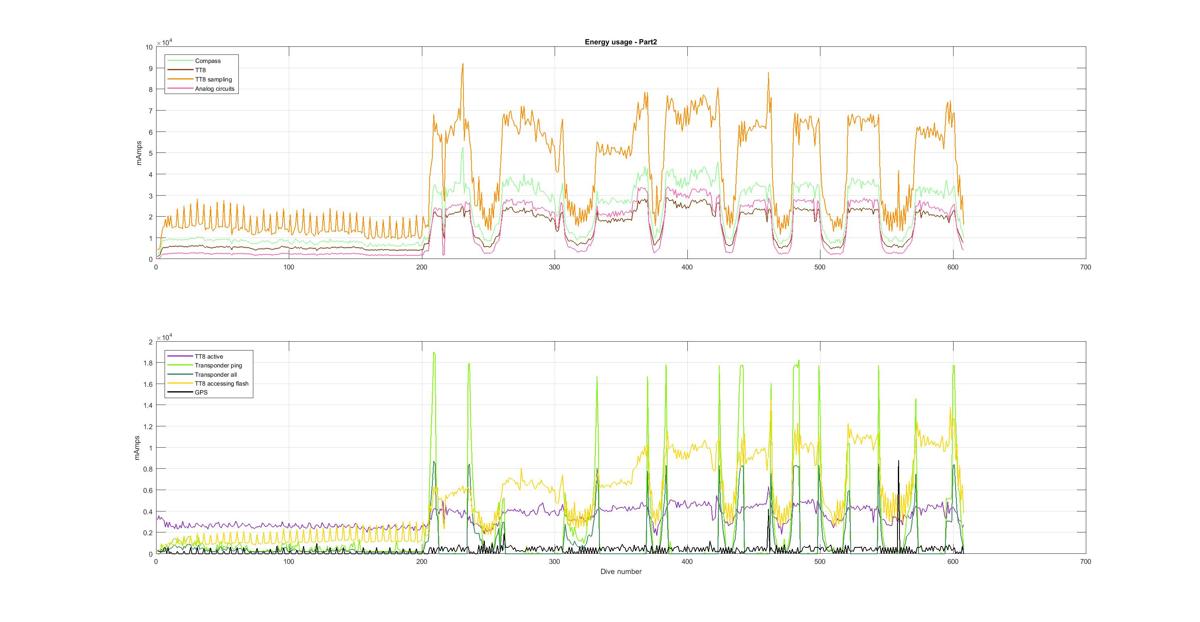Screen dimensions: 1200x622
Task: Click y-axis tick '3' on upper plot
Action: 150,196
